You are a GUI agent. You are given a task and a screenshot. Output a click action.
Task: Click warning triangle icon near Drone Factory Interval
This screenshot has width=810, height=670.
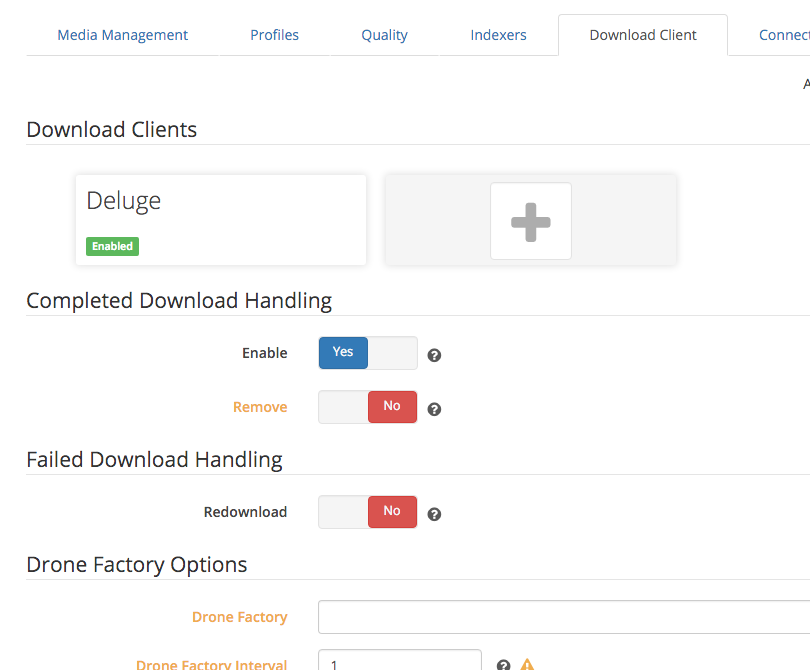pos(527,665)
